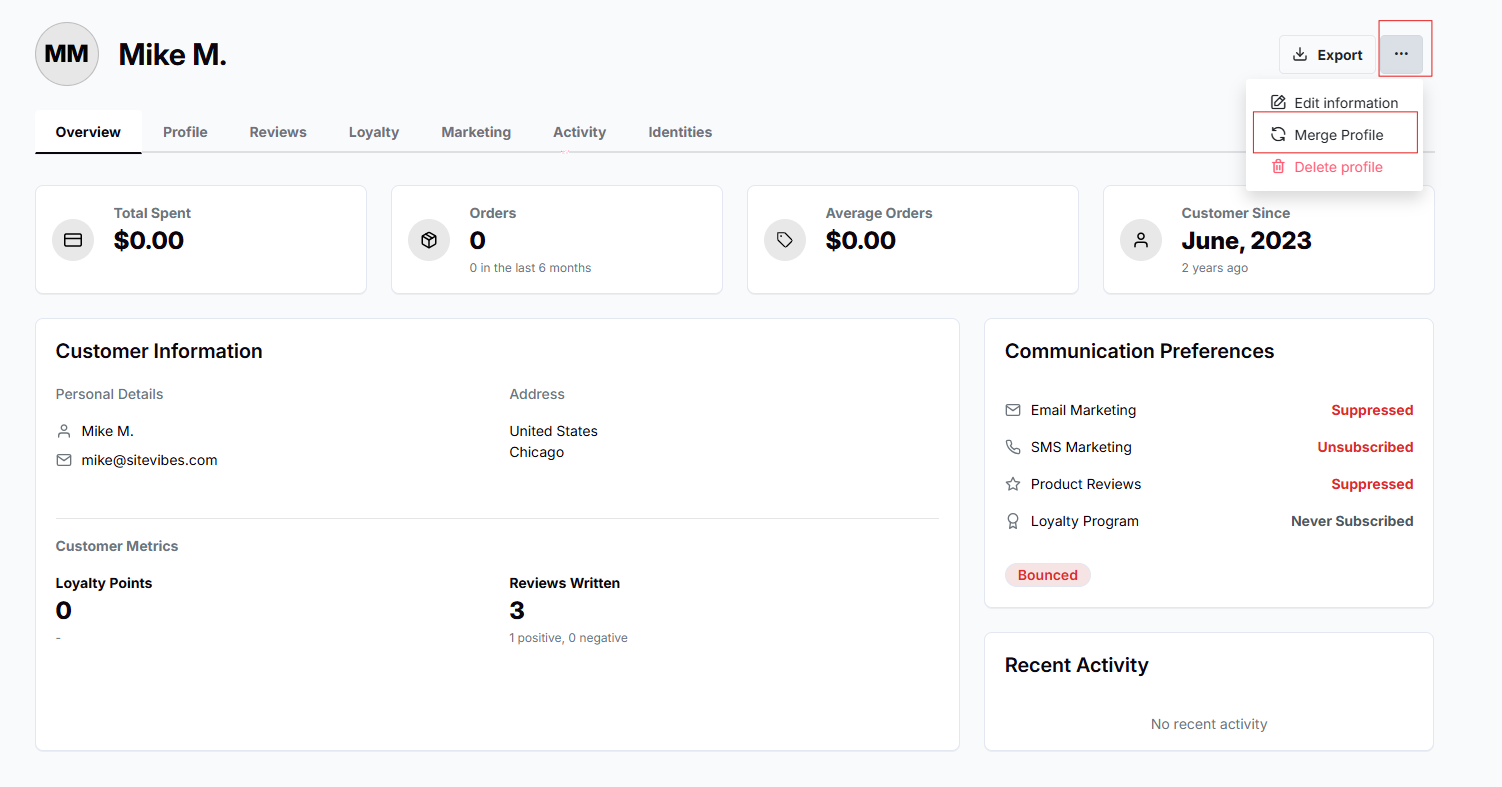Click the tag icon beside Average Orders

(x=785, y=240)
